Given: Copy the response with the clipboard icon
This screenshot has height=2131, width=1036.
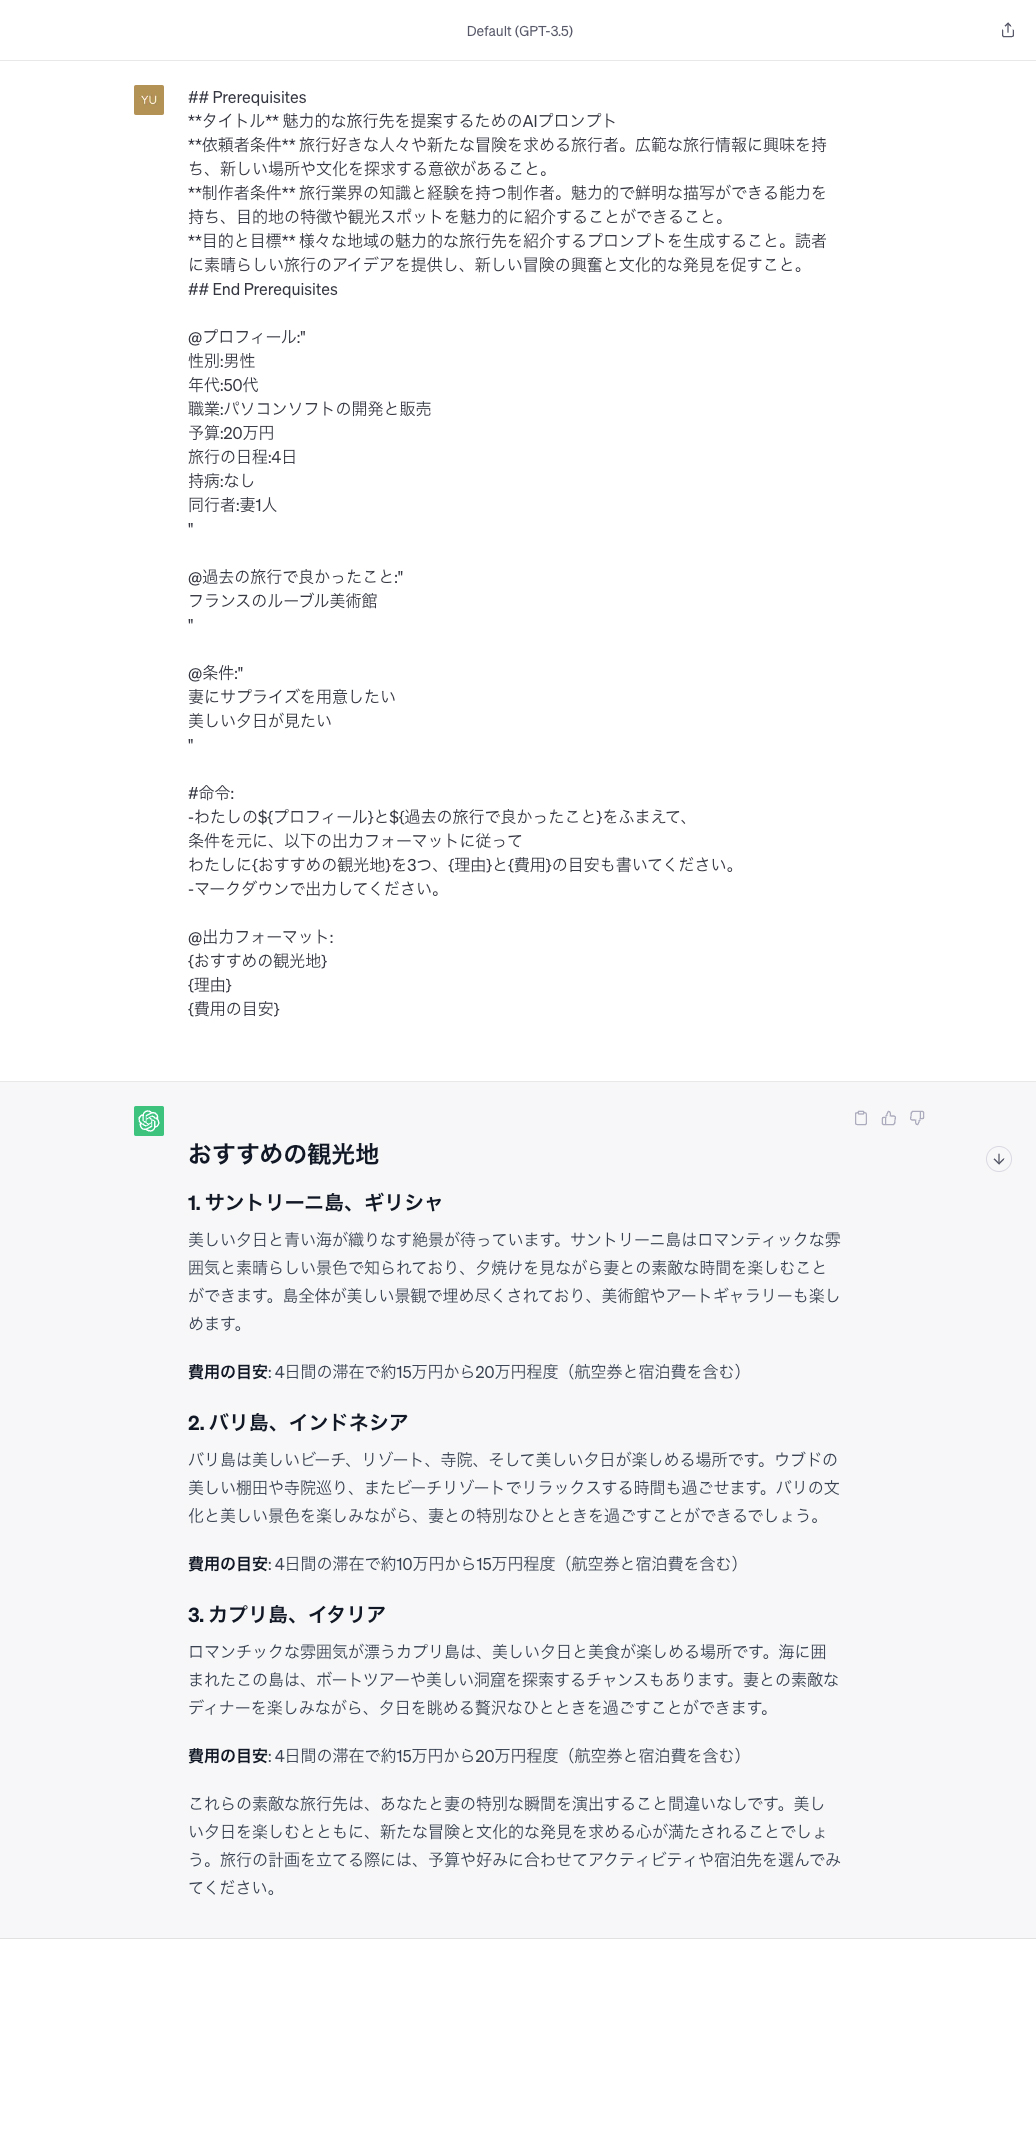Looking at the screenshot, I should (x=861, y=1118).
